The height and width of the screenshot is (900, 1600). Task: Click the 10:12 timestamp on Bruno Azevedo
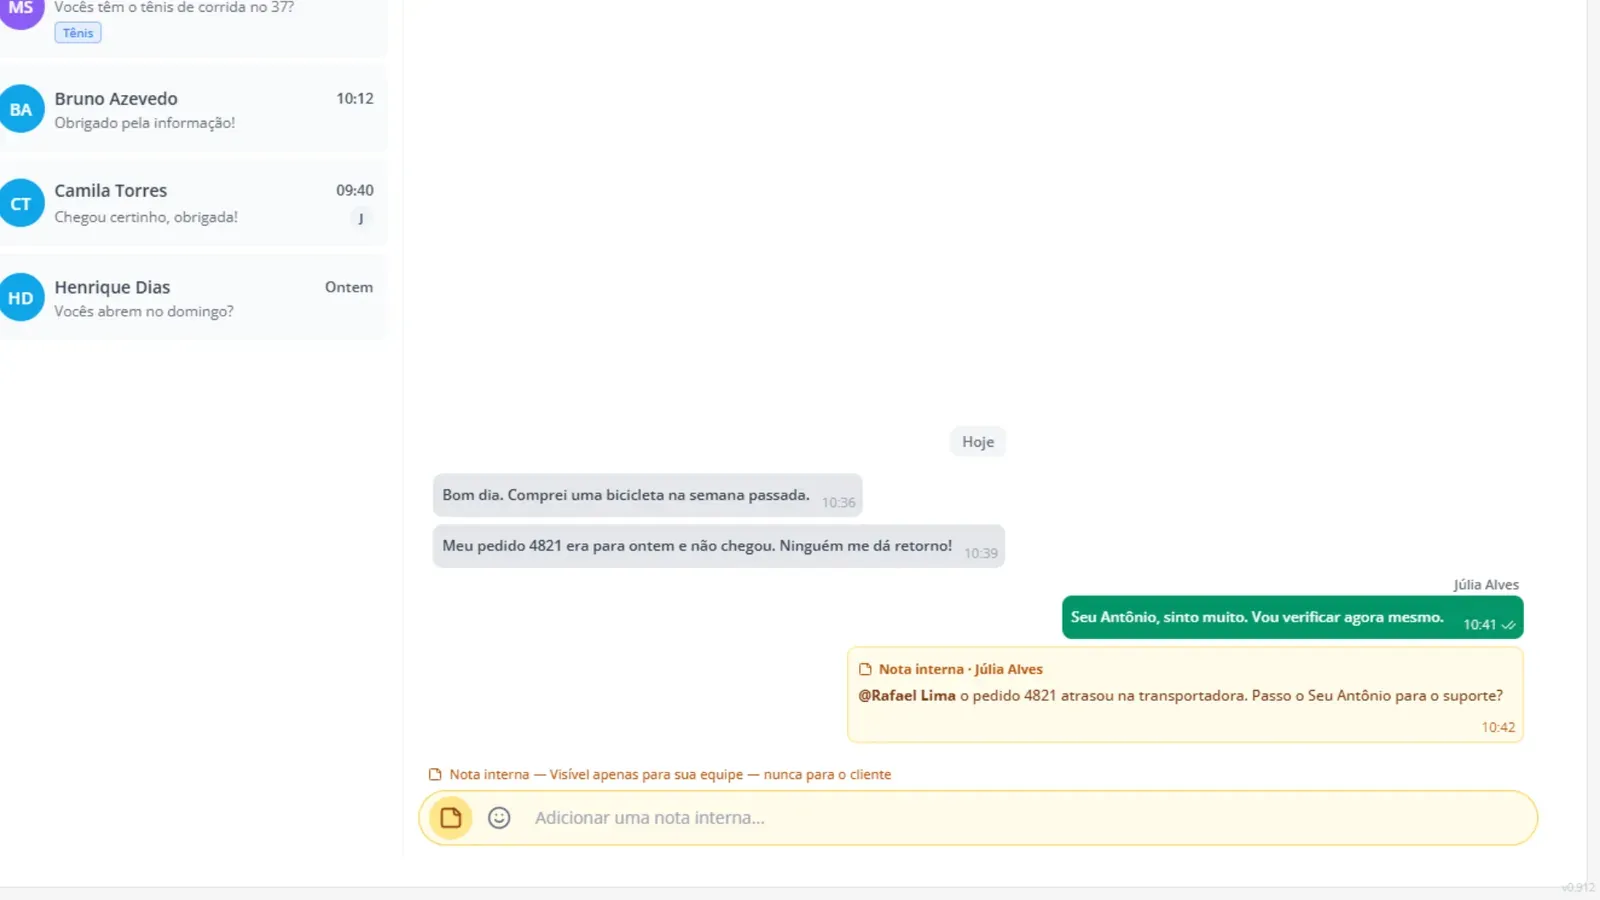(355, 99)
